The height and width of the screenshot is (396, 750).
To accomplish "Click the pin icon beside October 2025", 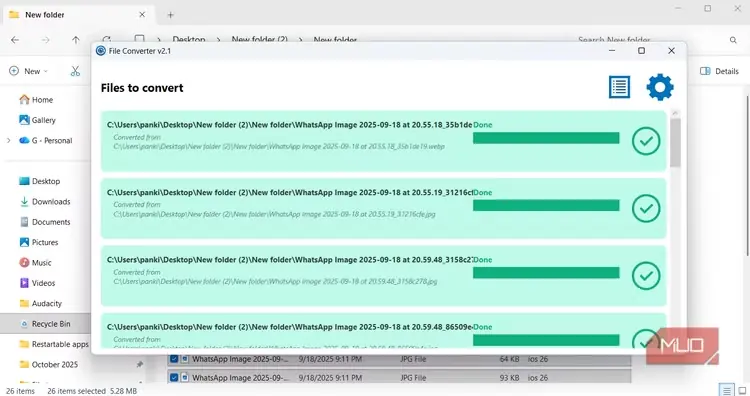I will 139,364.
